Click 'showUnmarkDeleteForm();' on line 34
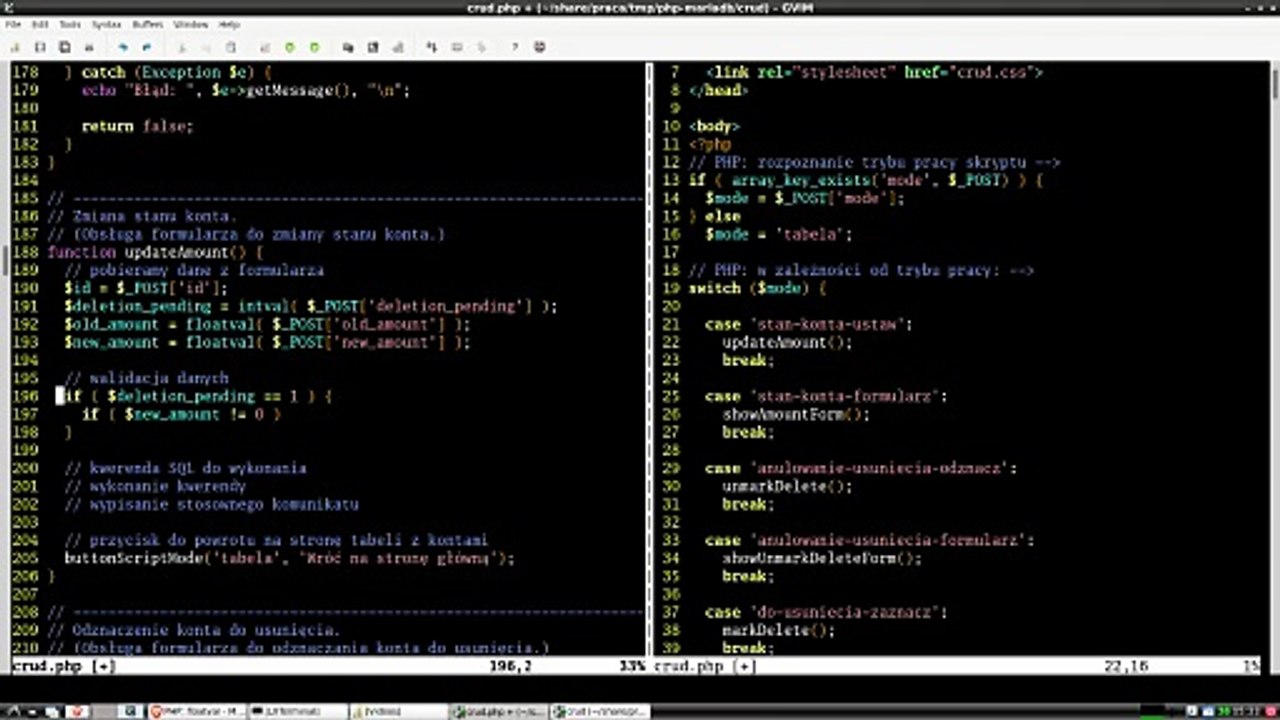1280x720 pixels. 822,558
